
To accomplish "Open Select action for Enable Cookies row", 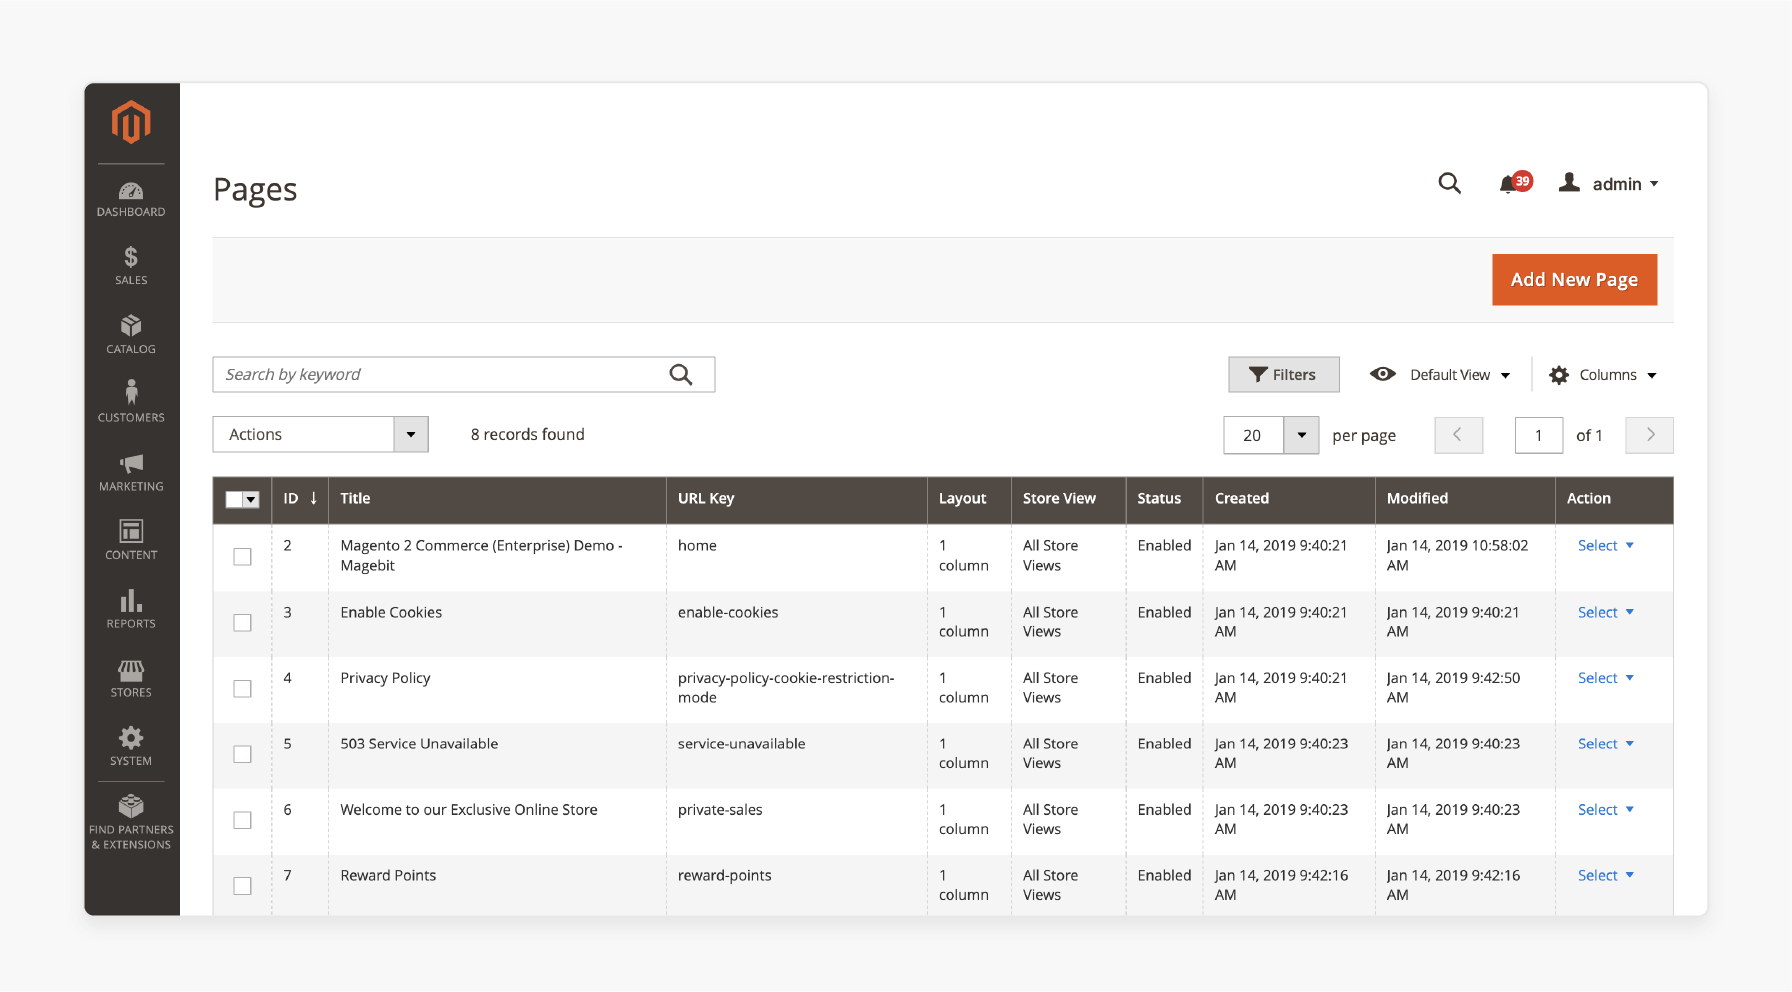I will (x=1606, y=612).
